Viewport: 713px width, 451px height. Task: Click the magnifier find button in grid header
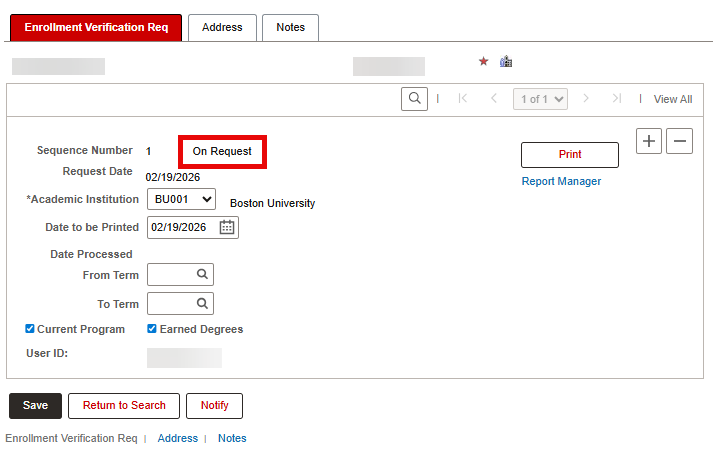(414, 99)
